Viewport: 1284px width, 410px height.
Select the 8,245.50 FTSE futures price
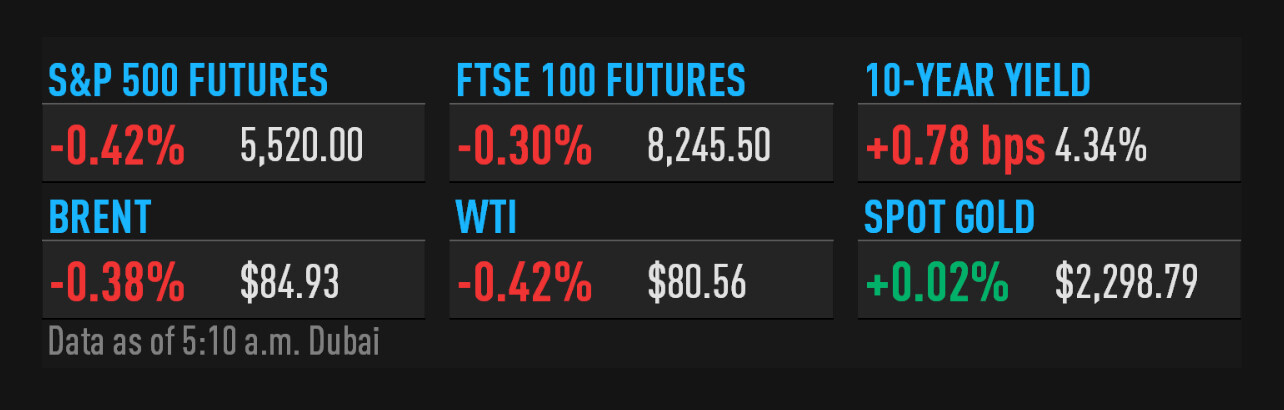tap(709, 147)
